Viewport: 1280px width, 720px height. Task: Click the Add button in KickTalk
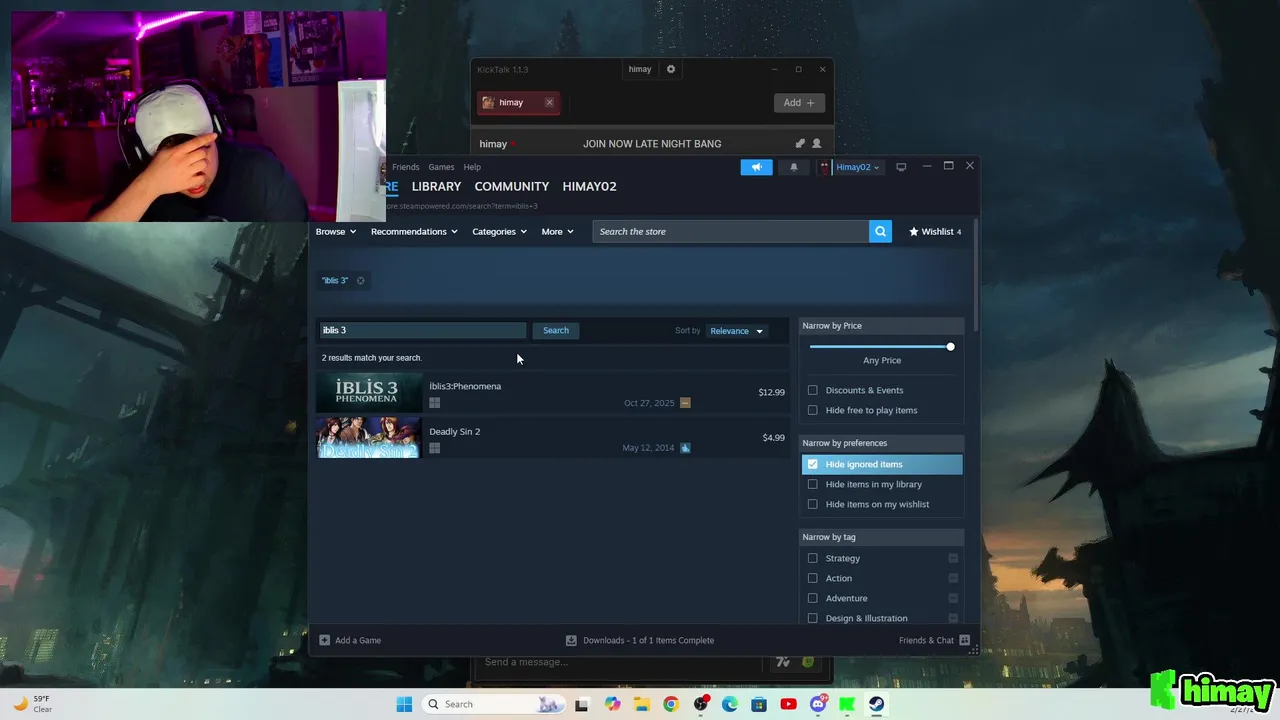pyautogui.click(x=799, y=102)
